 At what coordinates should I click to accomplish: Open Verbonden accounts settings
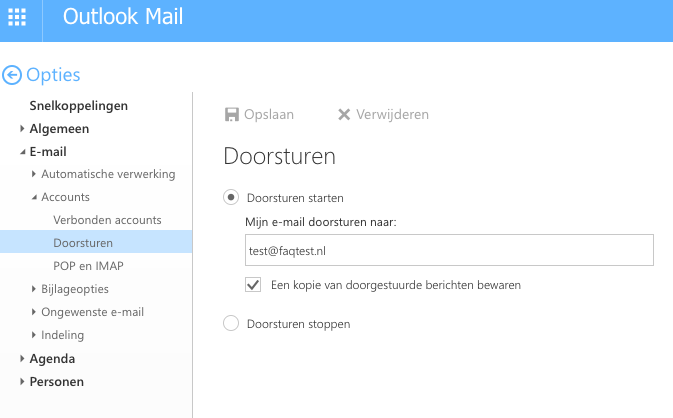(x=107, y=220)
